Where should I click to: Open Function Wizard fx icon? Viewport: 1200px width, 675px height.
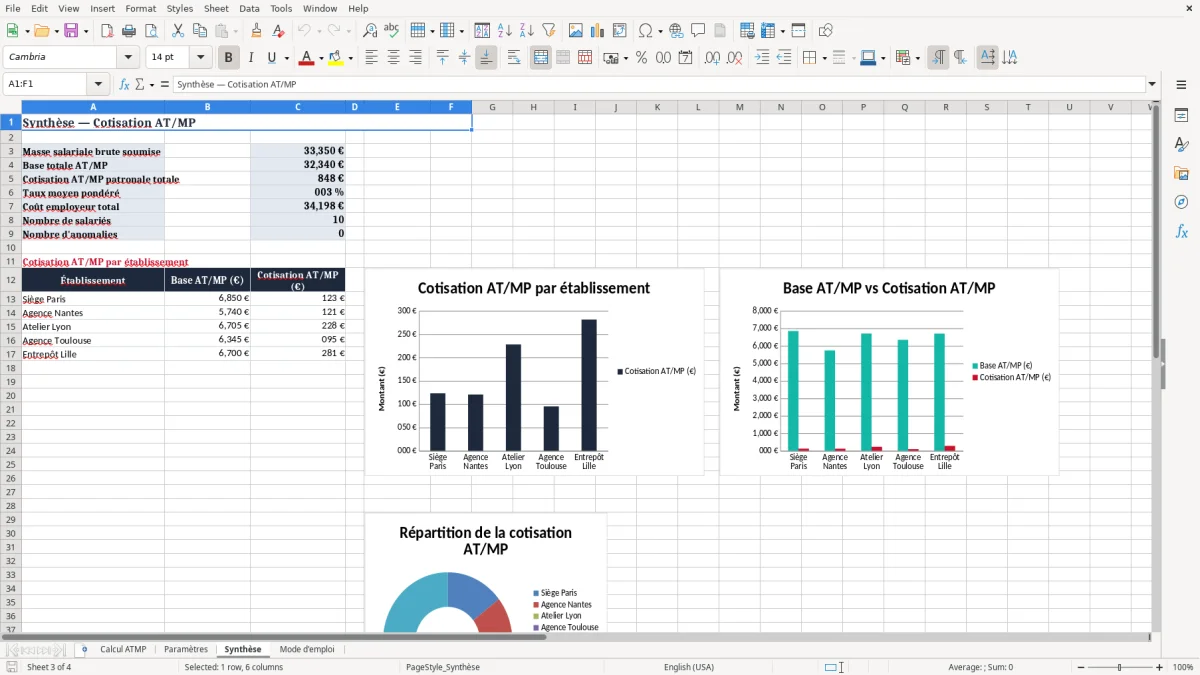tap(124, 84)
